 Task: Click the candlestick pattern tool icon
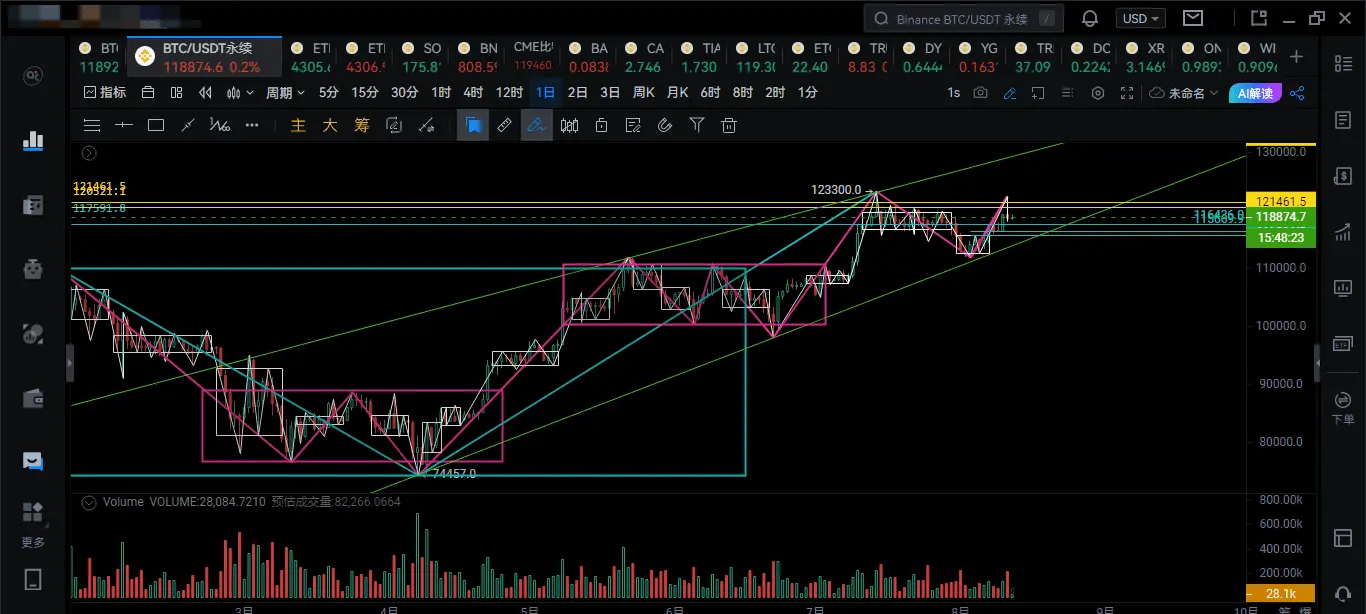tap(570, 125)
